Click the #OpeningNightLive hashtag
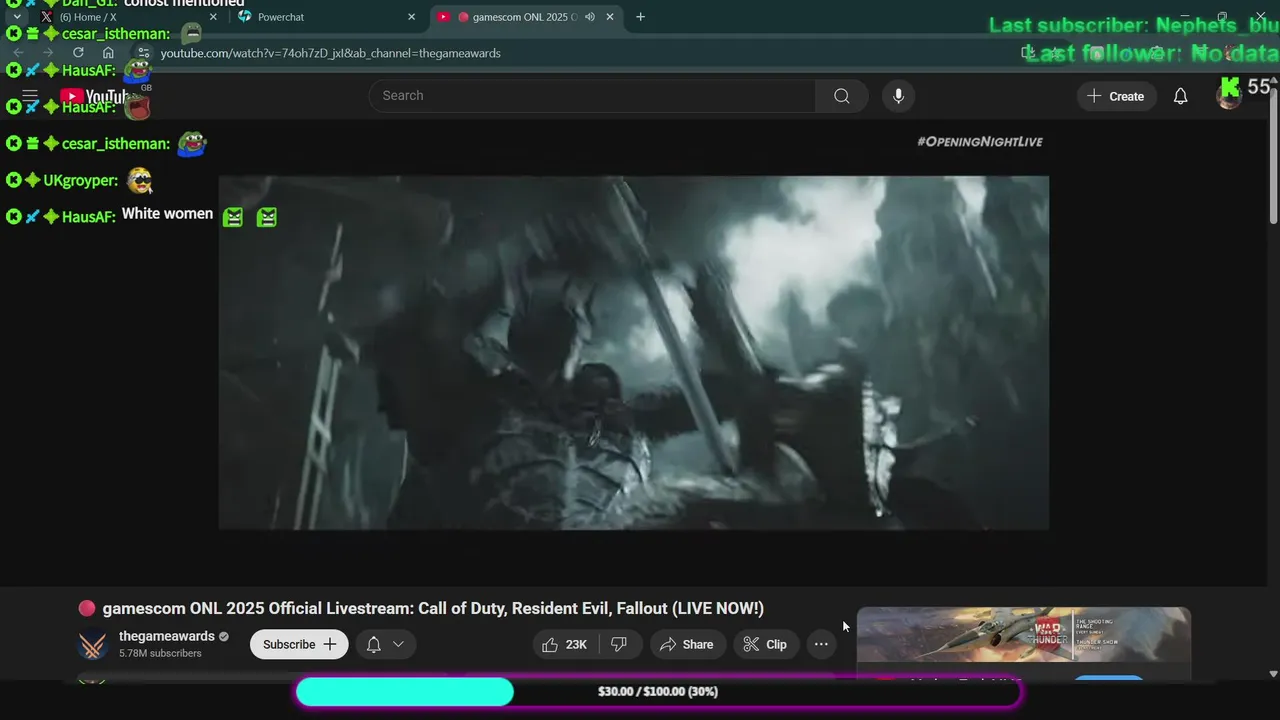The image size is (1280, 720). click(x=980, y=142)
